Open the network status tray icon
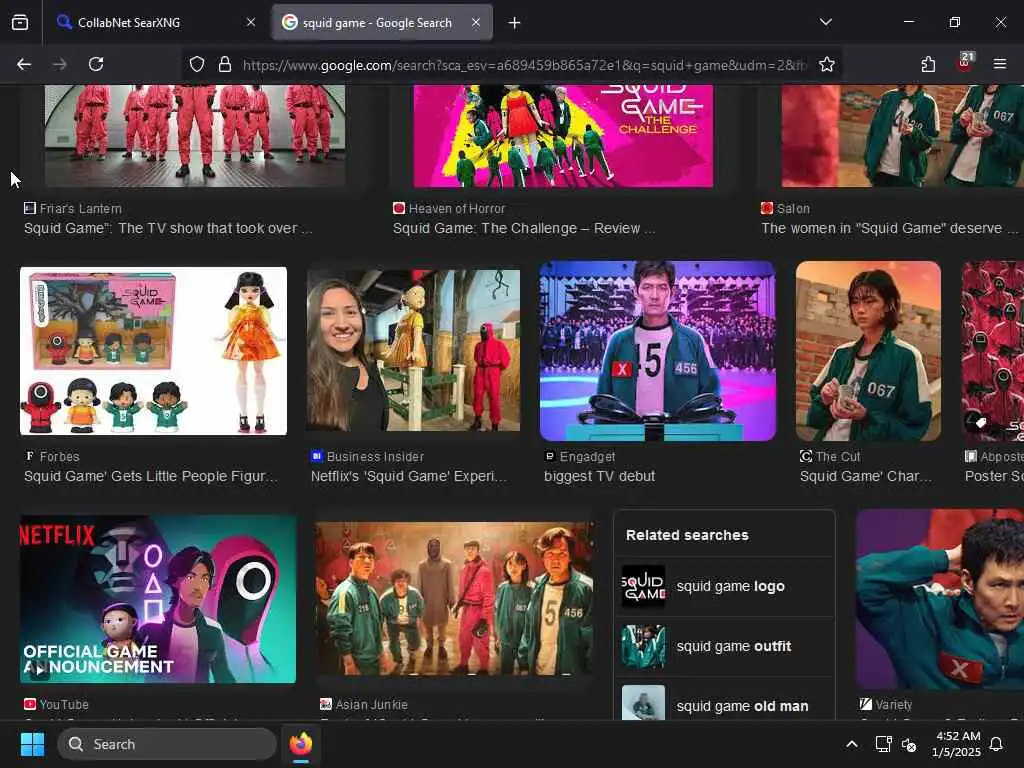The height and width of the screenshot is (768, 1024). point(883,744)
